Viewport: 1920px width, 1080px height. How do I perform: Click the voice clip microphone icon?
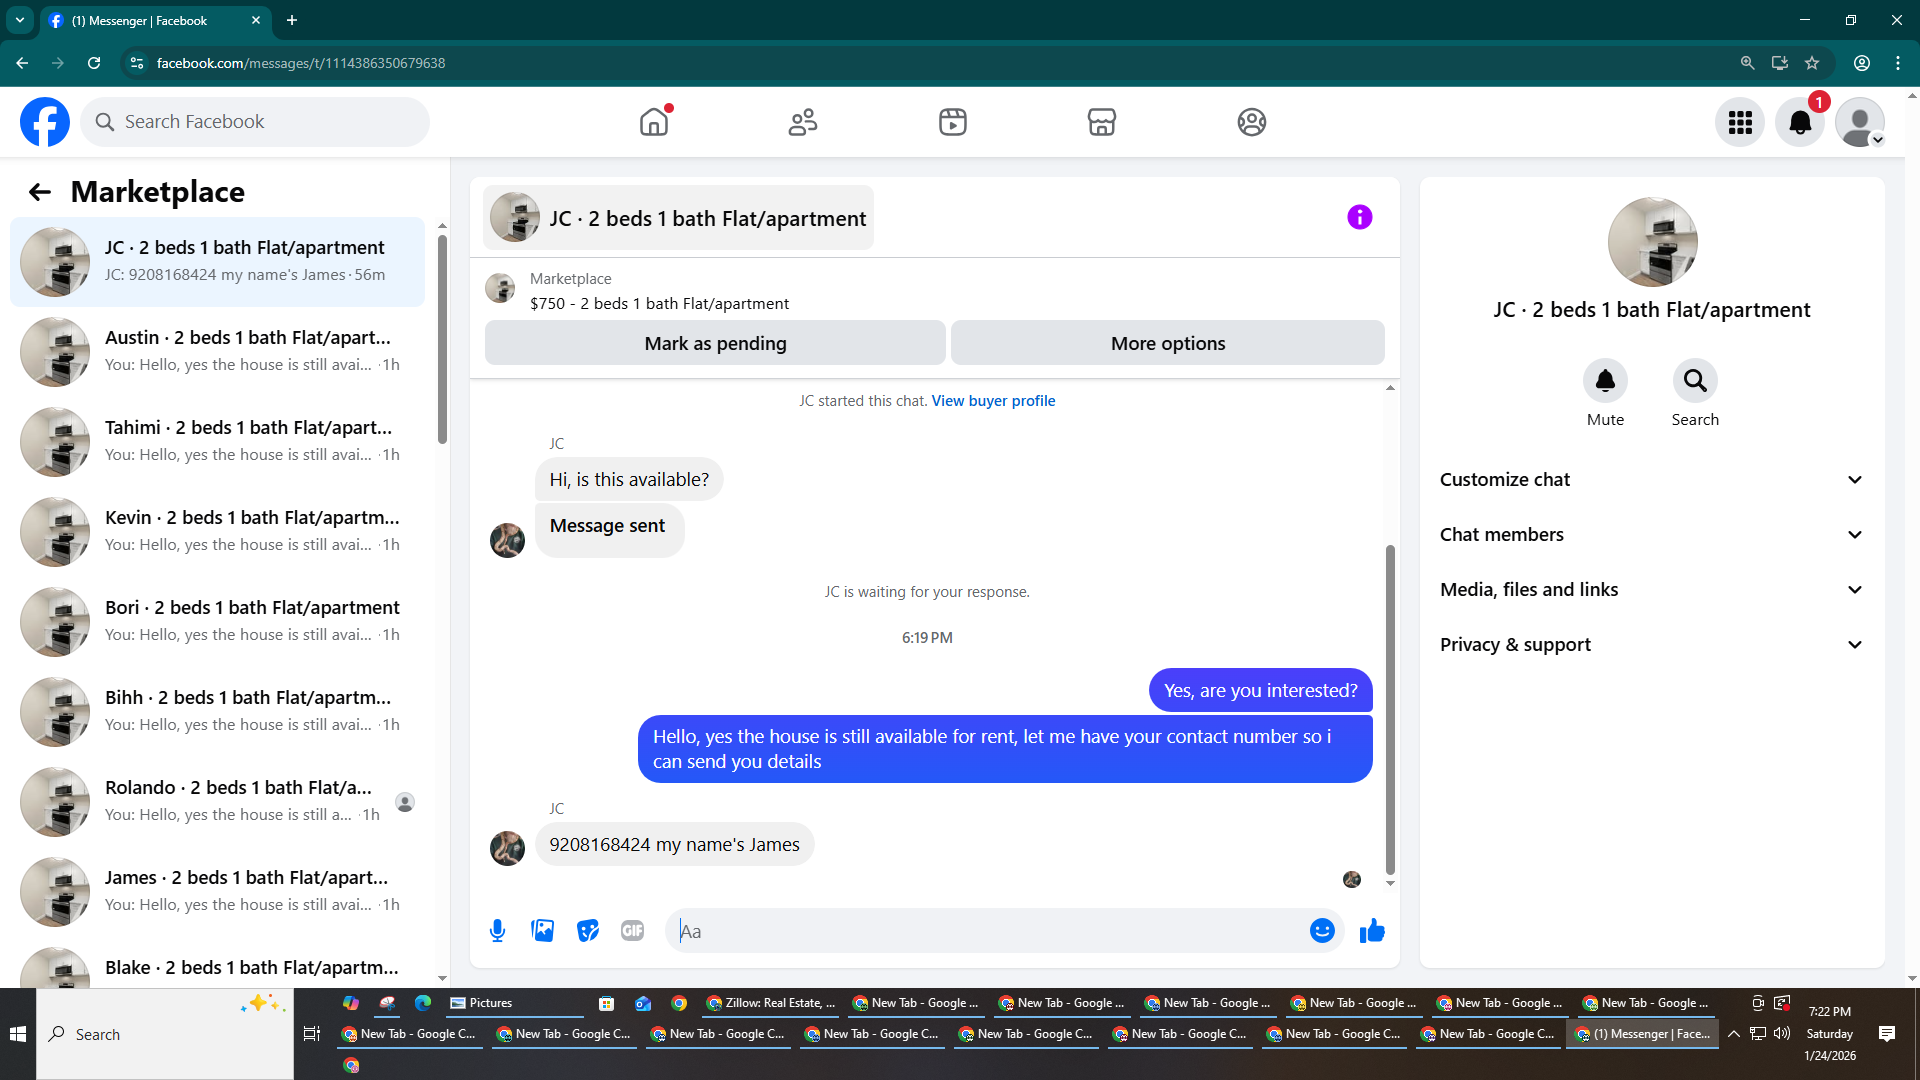pyautogui.click(x=497, y=931)
